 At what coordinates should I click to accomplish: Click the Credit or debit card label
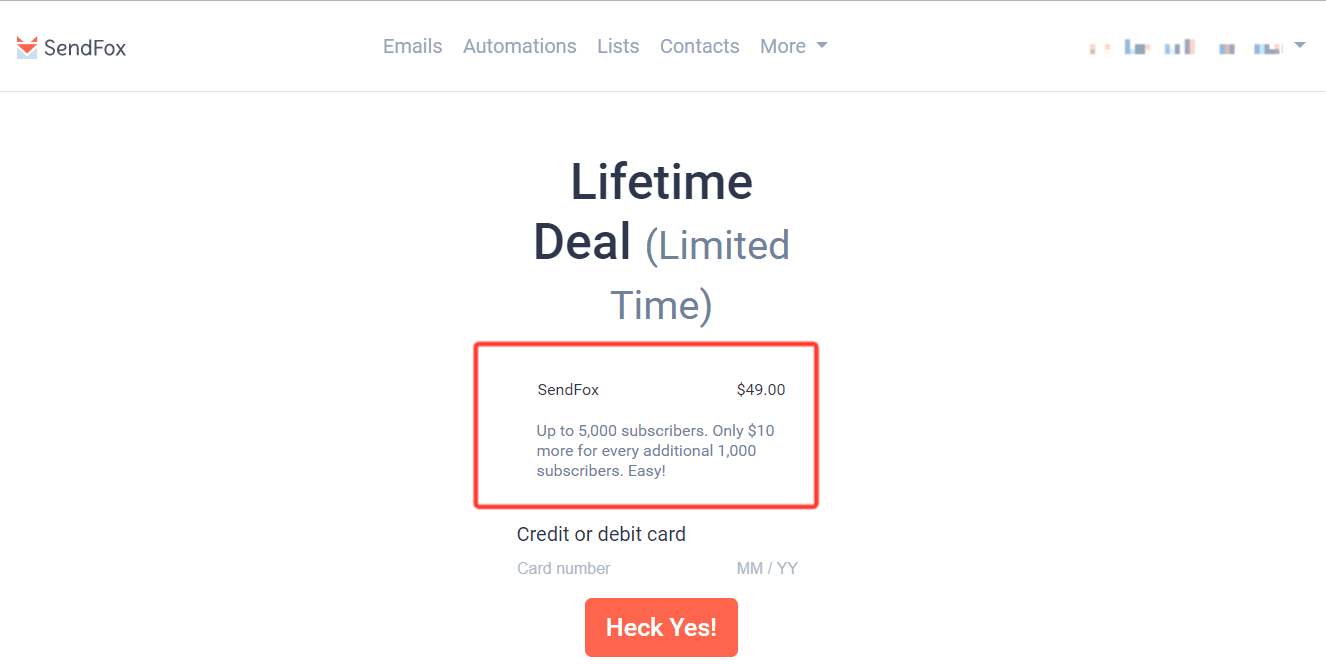point(601,534)
